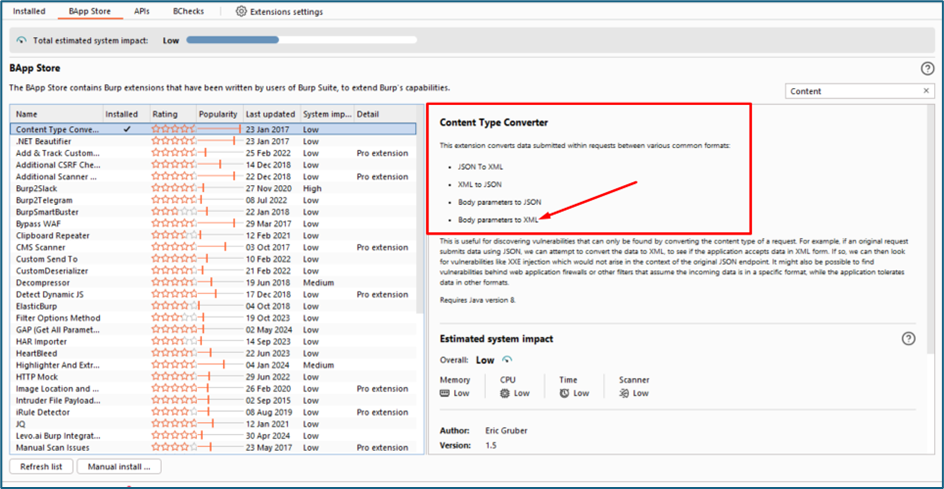Select the Manual Scan Issues row
944x489 pixels.
pos(213,447)
